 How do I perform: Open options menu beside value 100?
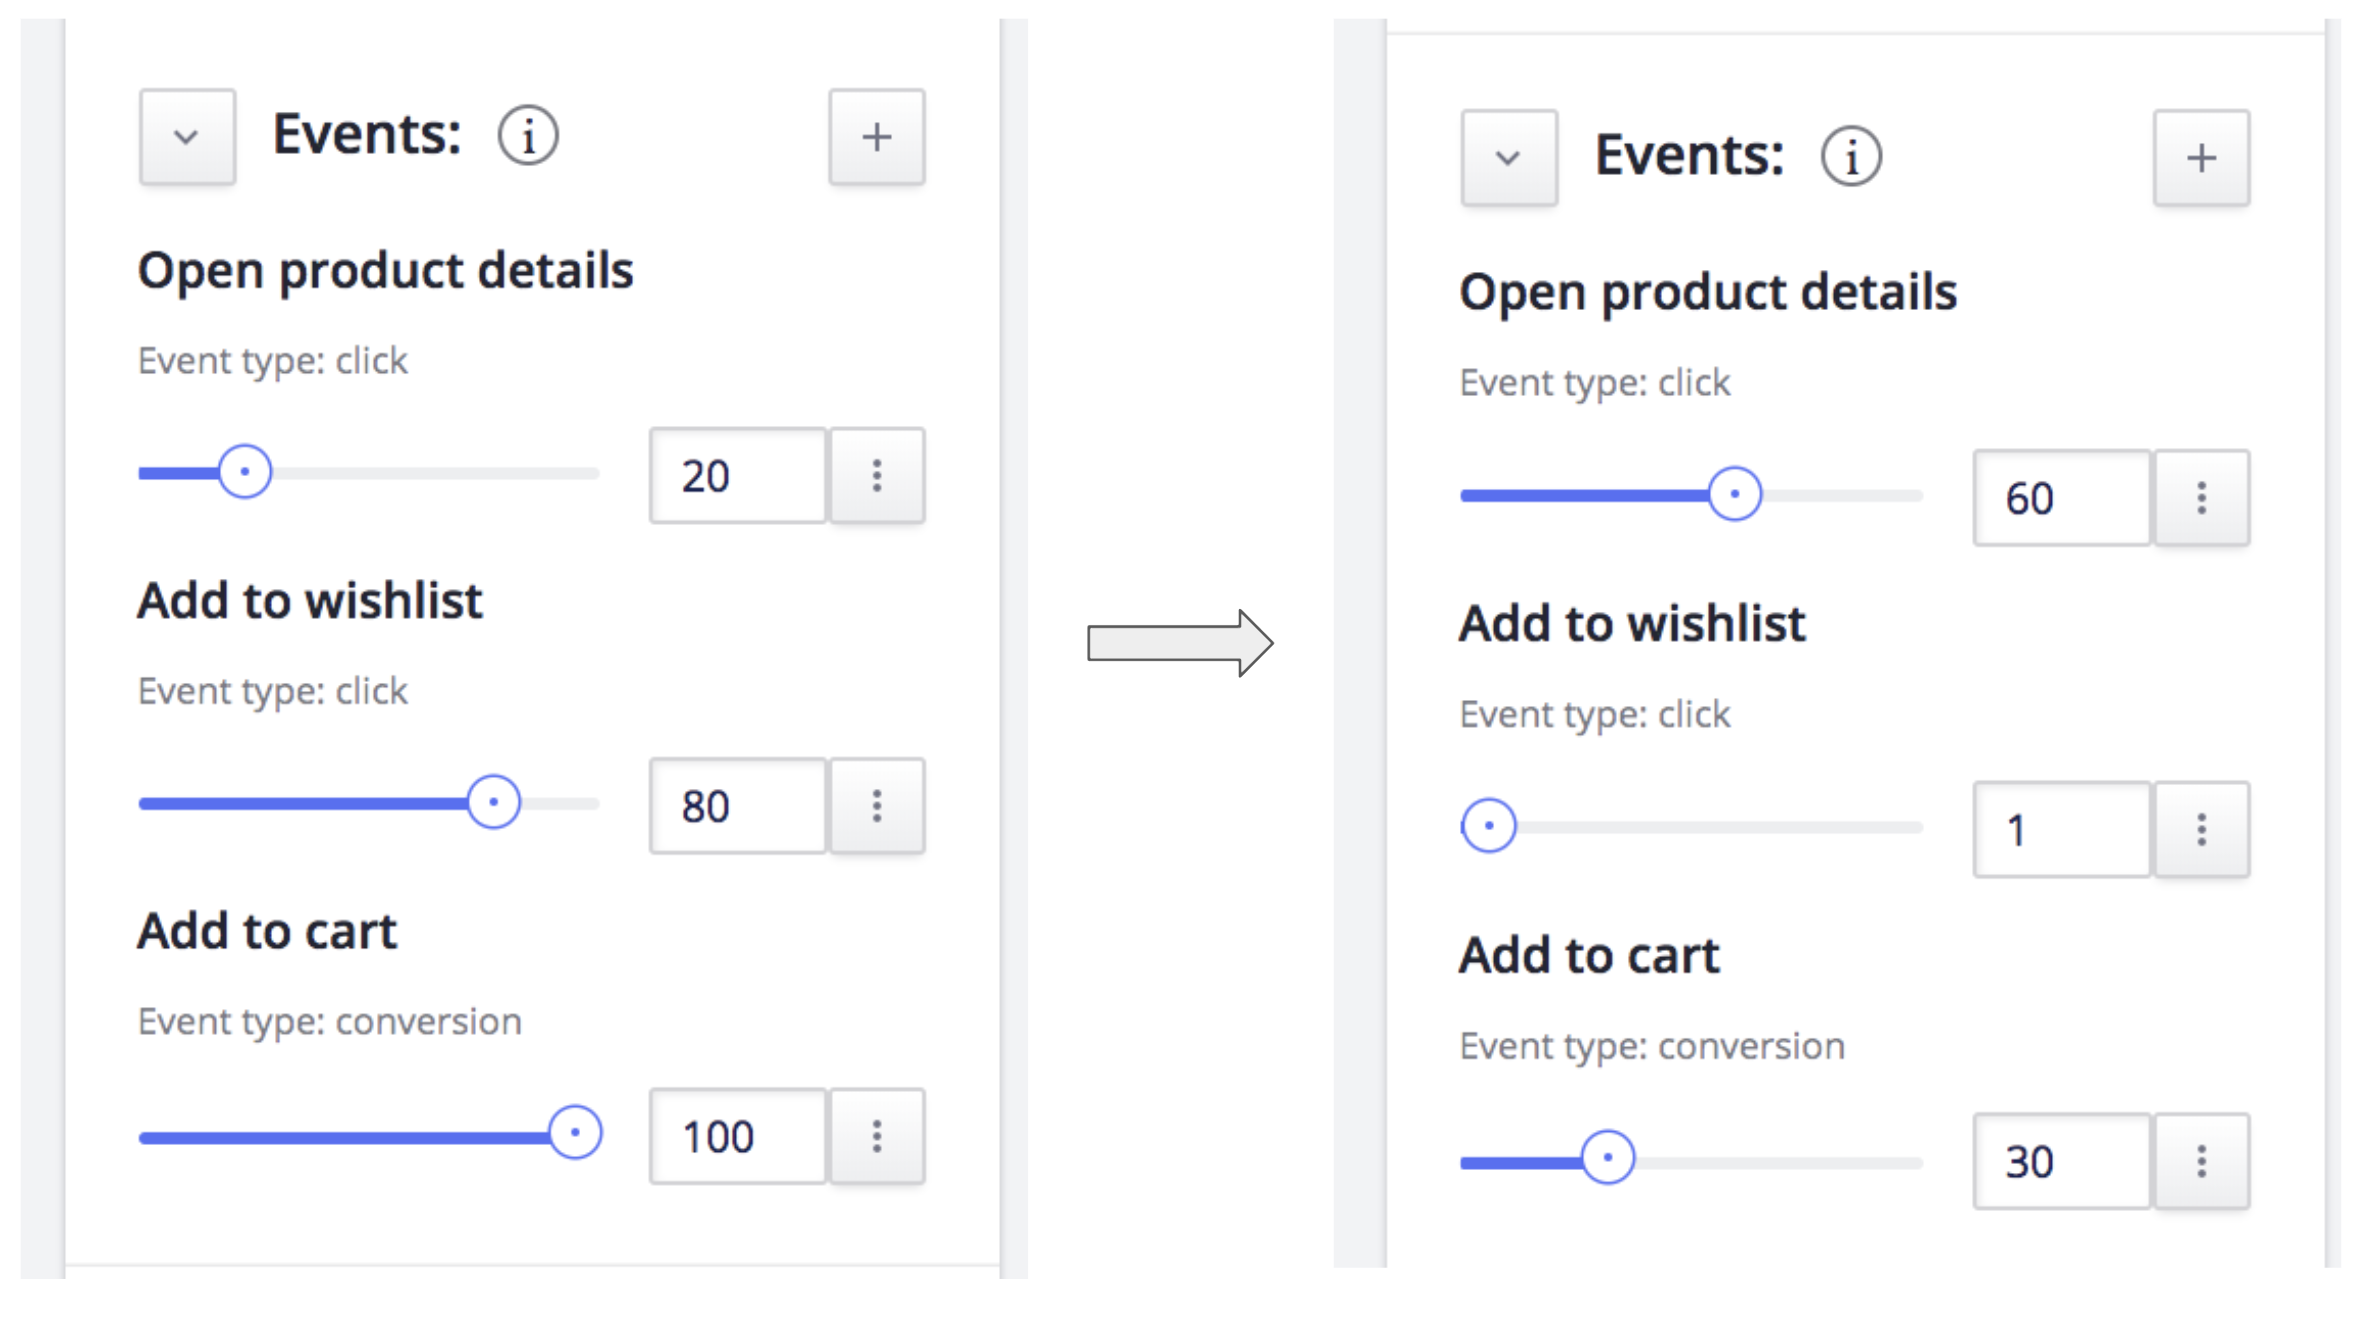(877, 1136)
